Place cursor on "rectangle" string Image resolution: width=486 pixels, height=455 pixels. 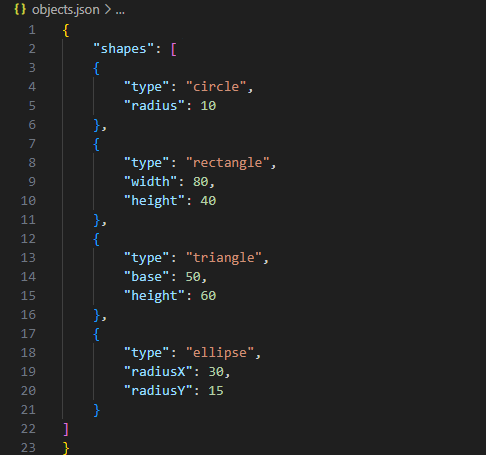click(228, 163)
